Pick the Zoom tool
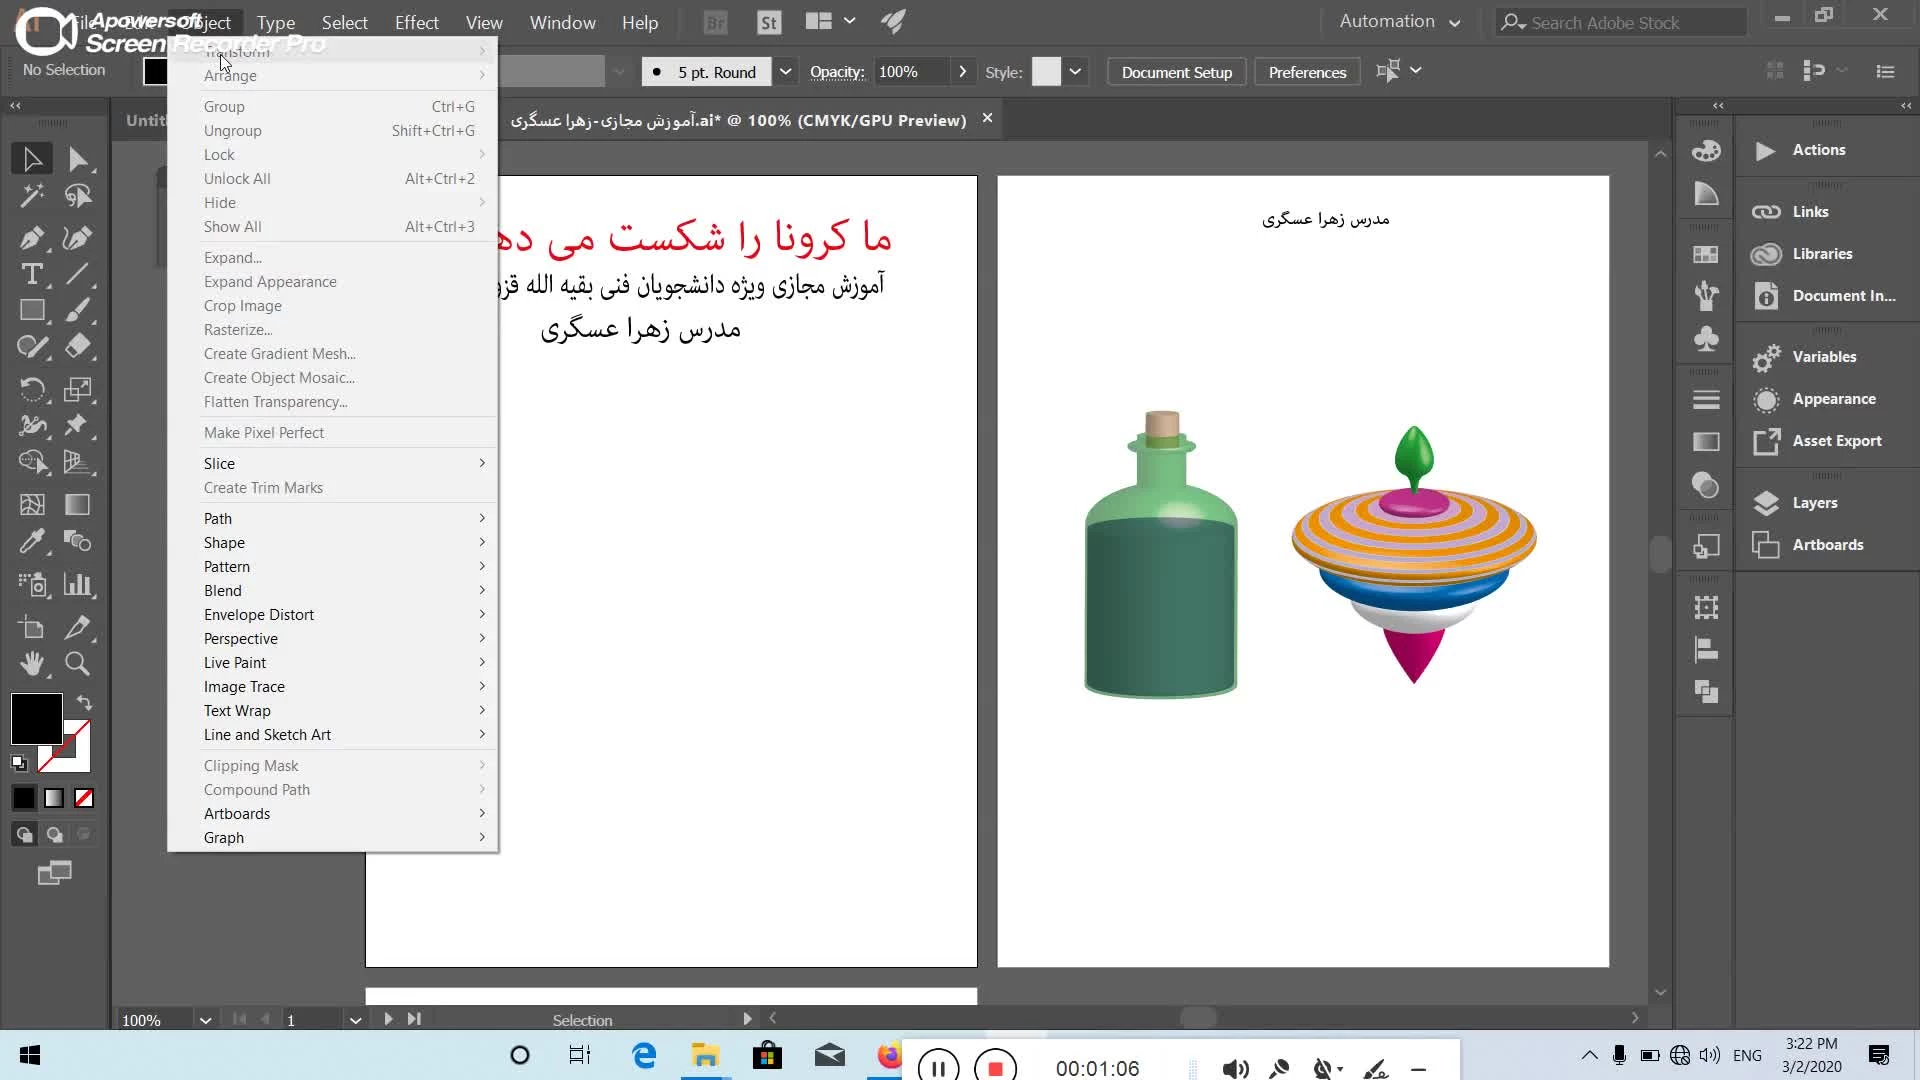 pos(77,664)
